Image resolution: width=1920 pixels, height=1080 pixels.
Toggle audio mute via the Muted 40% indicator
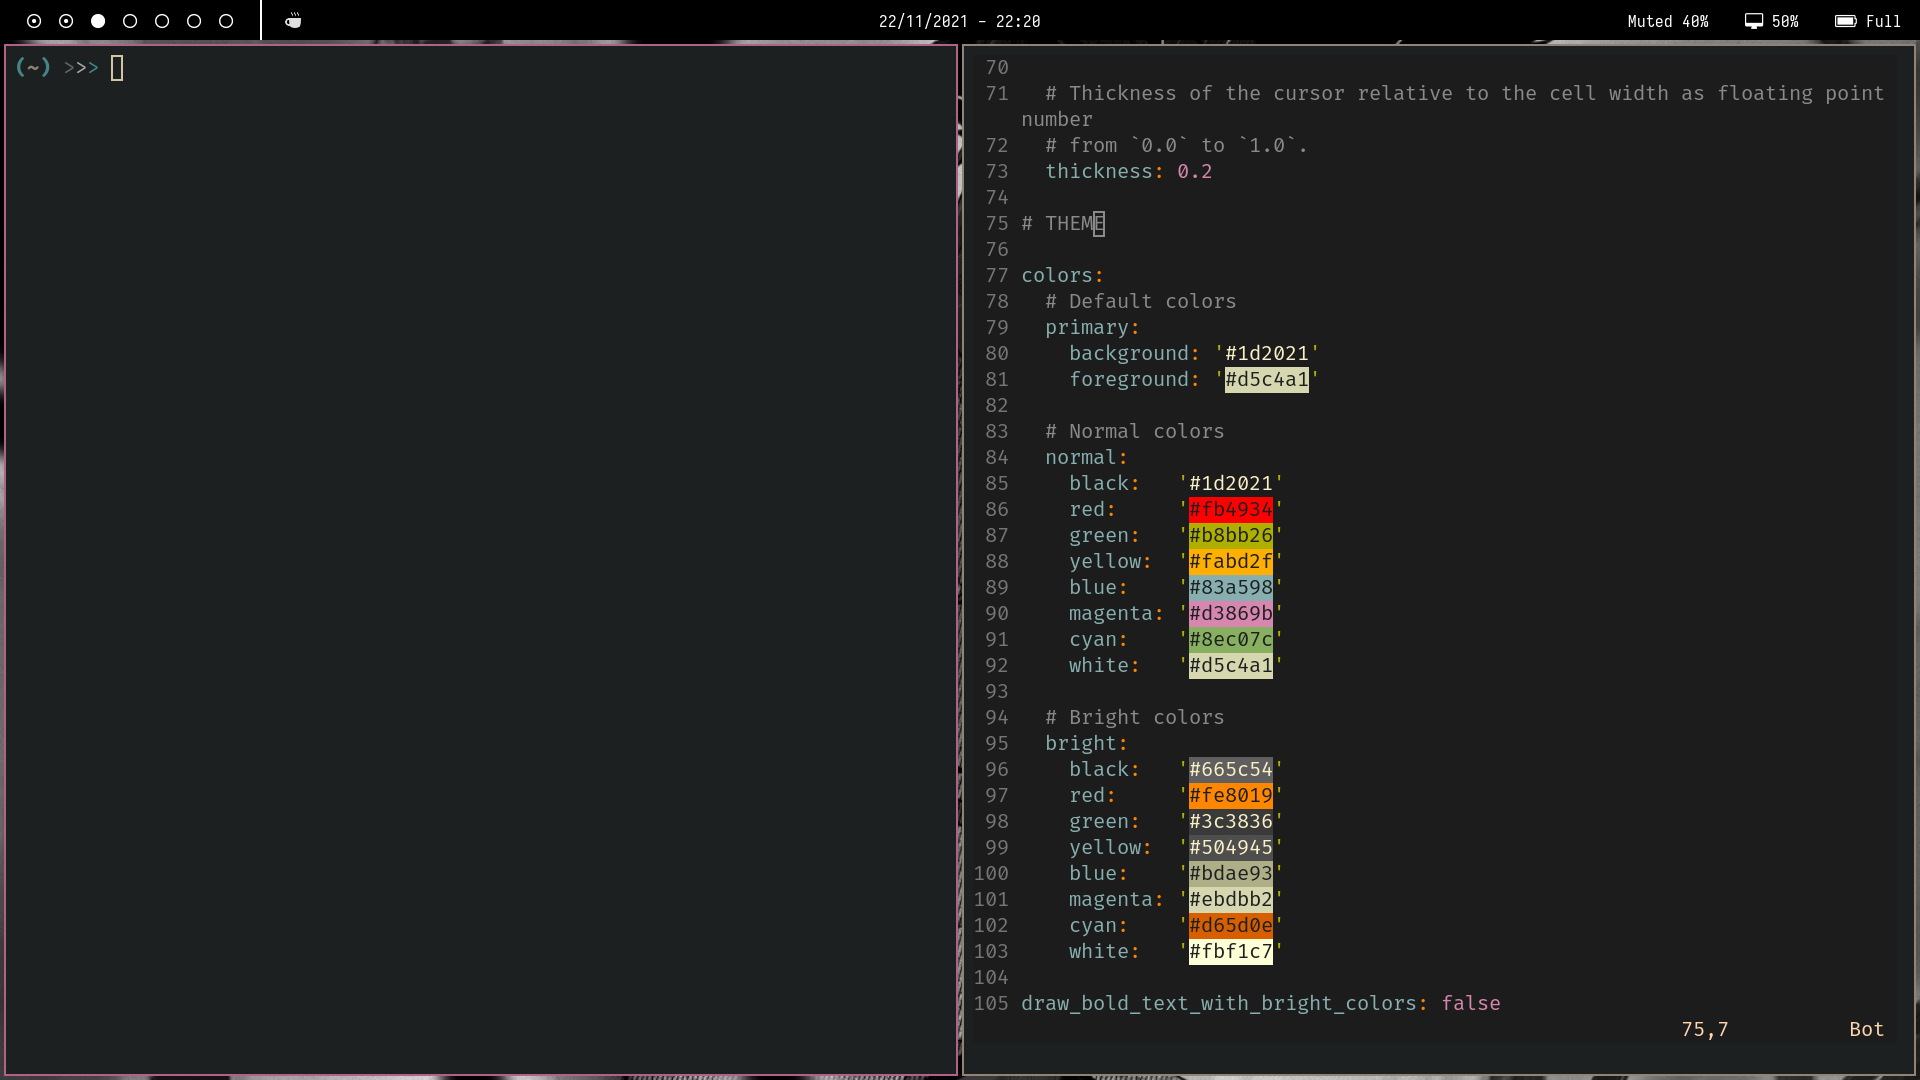tap(1666, 20)
